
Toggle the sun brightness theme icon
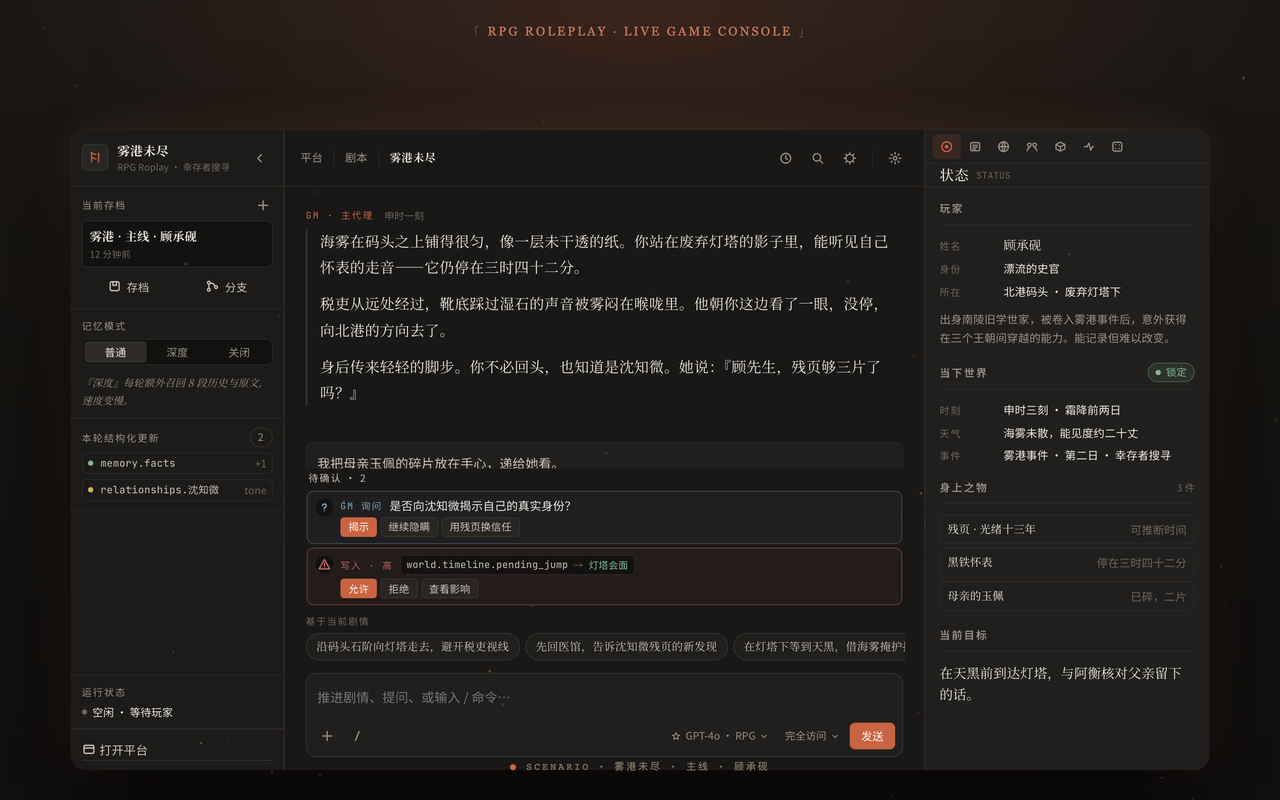(895, 158)
